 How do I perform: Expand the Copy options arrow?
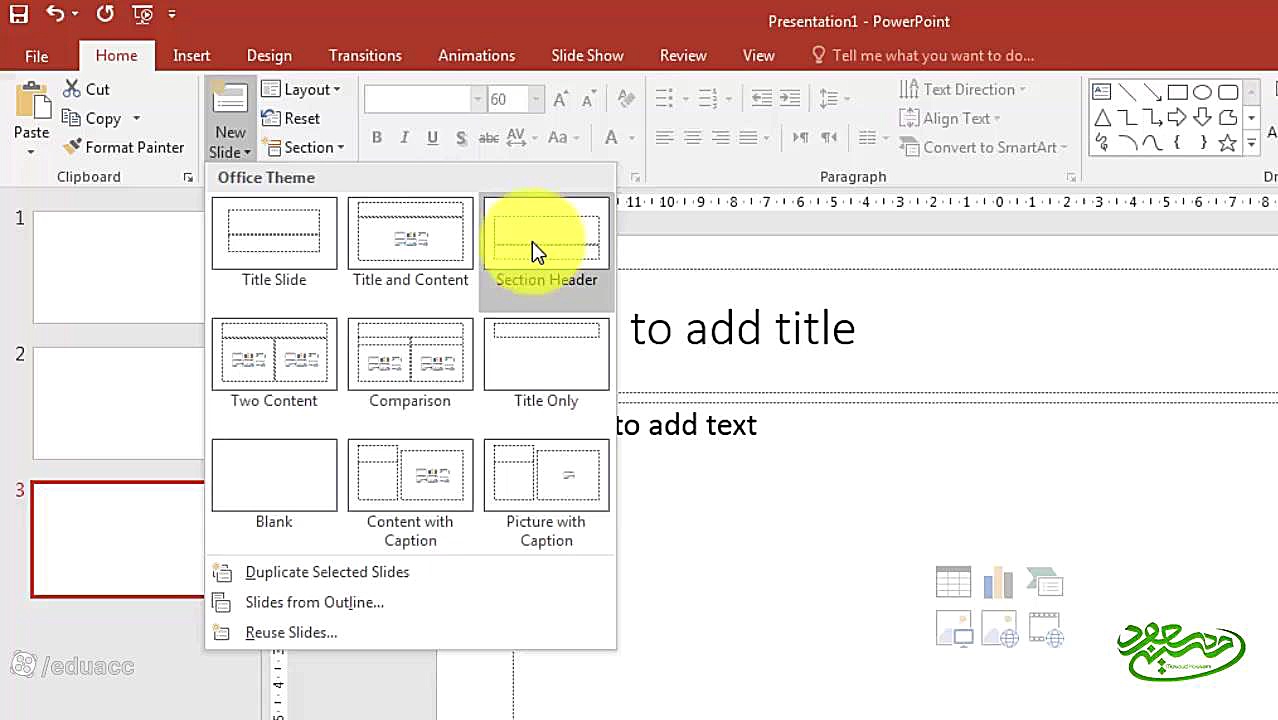click(x=136, y=118)
